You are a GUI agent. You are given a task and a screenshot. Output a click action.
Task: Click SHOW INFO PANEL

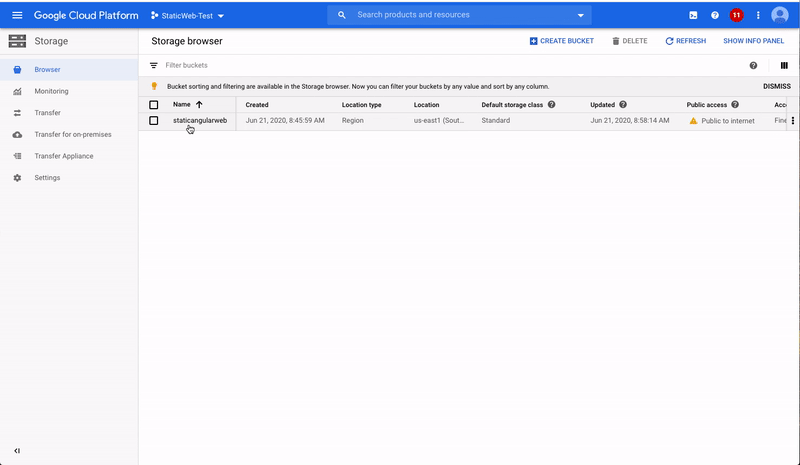[x=754, y=41]
